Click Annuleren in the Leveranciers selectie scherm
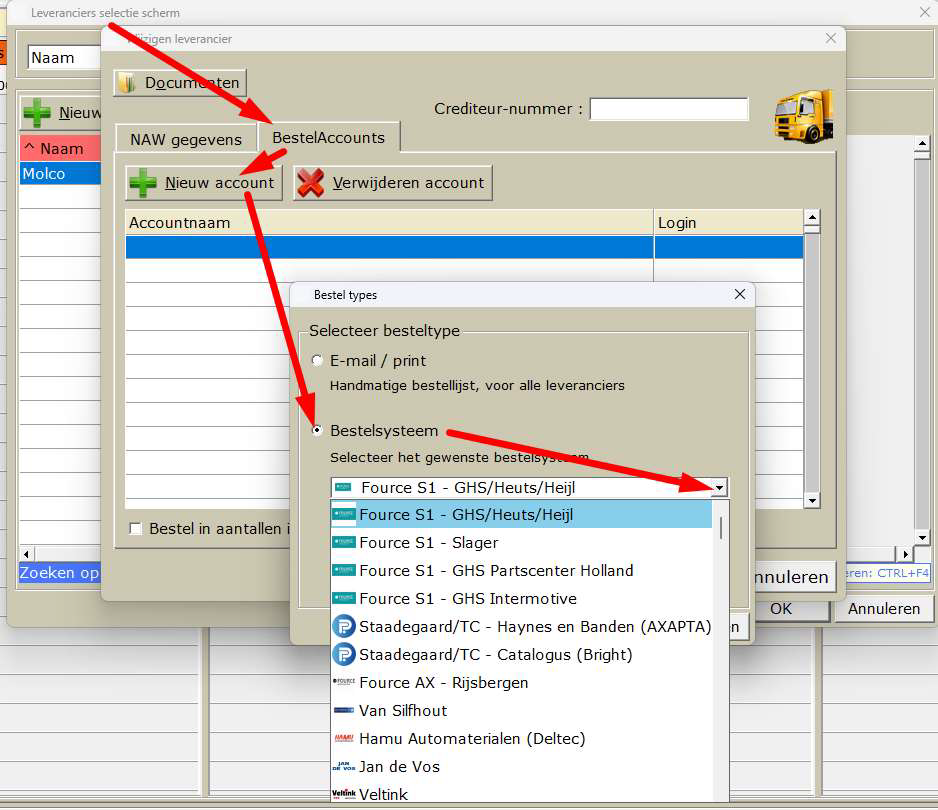The image size is (938, 810). (884, 608)
